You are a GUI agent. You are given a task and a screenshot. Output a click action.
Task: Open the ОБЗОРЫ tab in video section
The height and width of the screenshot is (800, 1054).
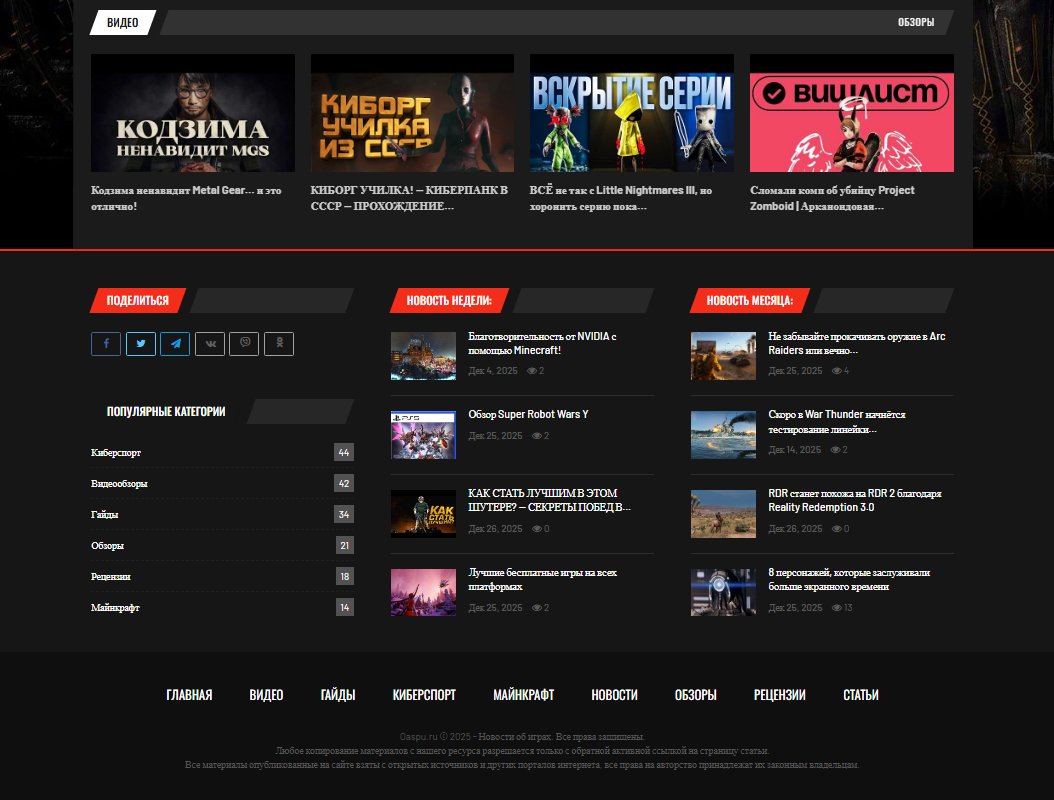[x=915, y=22]
